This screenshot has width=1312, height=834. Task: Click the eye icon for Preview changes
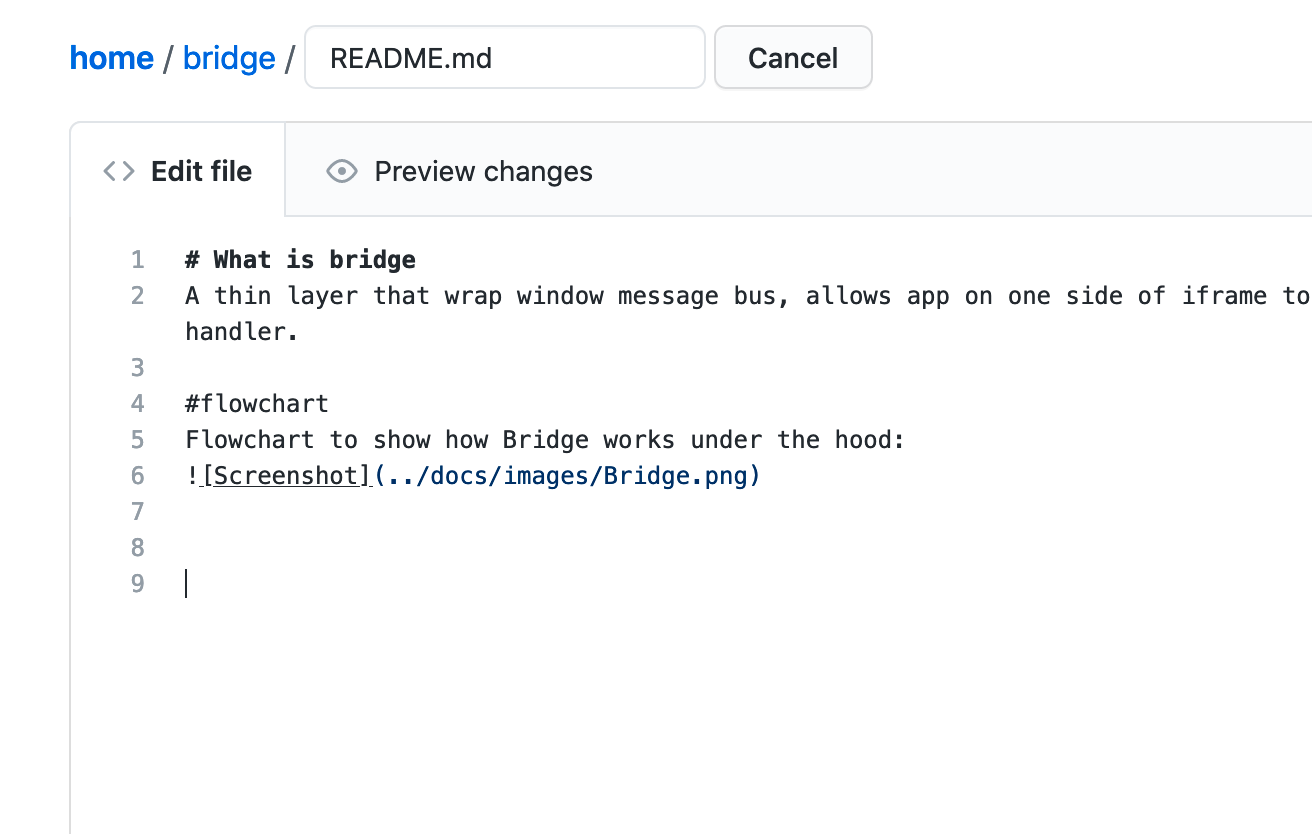pyautogui.click(x=342, y=172)
